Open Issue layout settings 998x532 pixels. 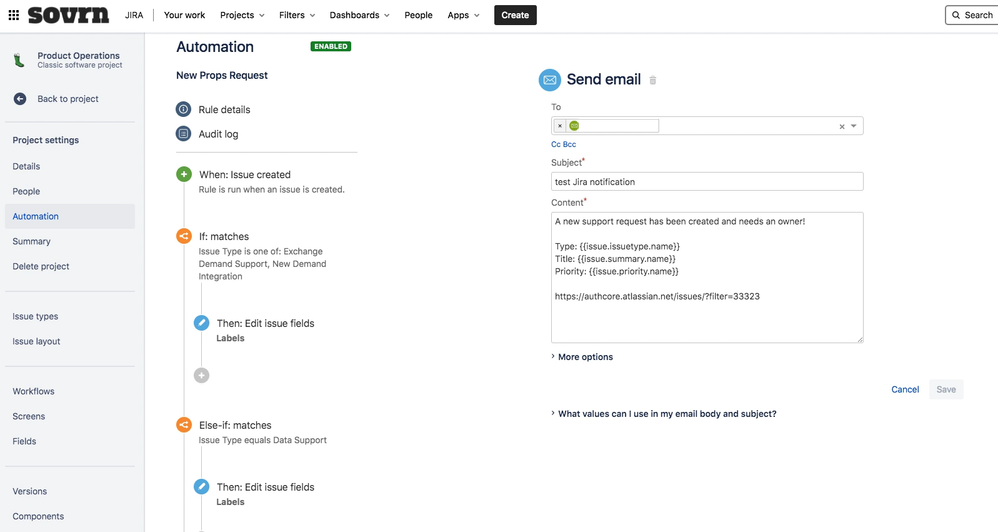pyautogui.click(x=36, y=341)
